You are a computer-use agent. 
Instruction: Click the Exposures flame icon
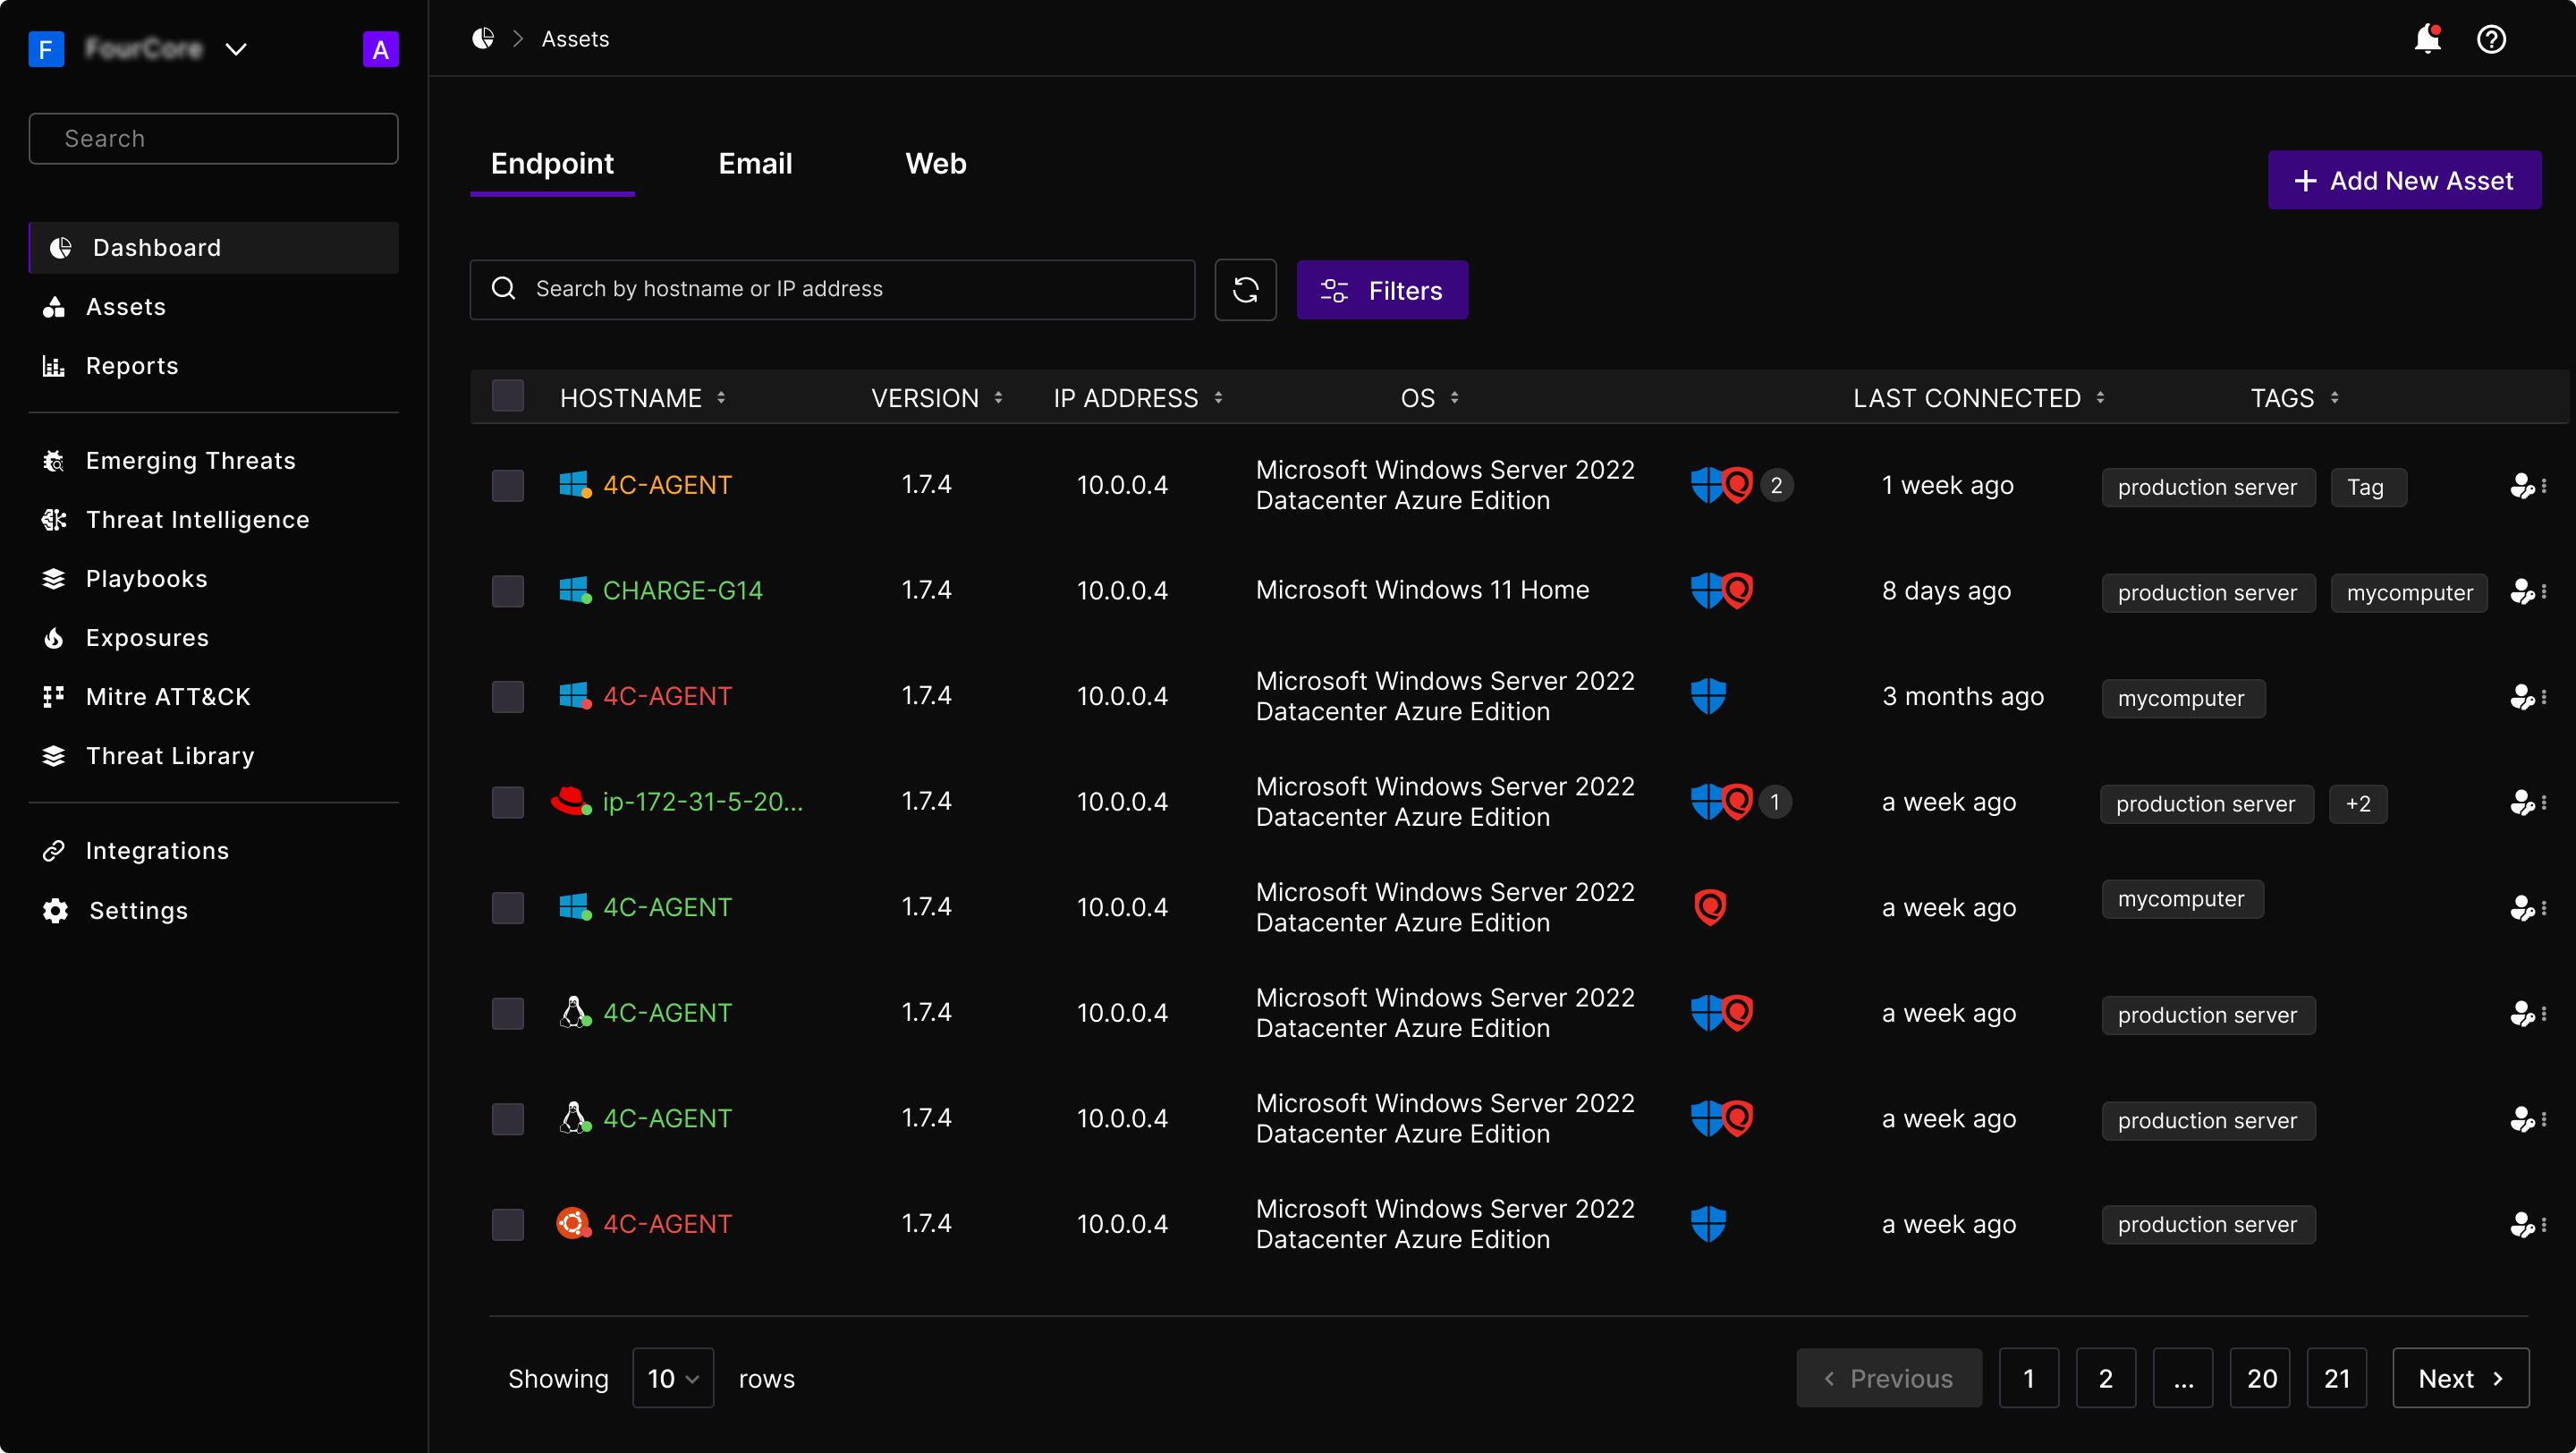pos(54,638)
